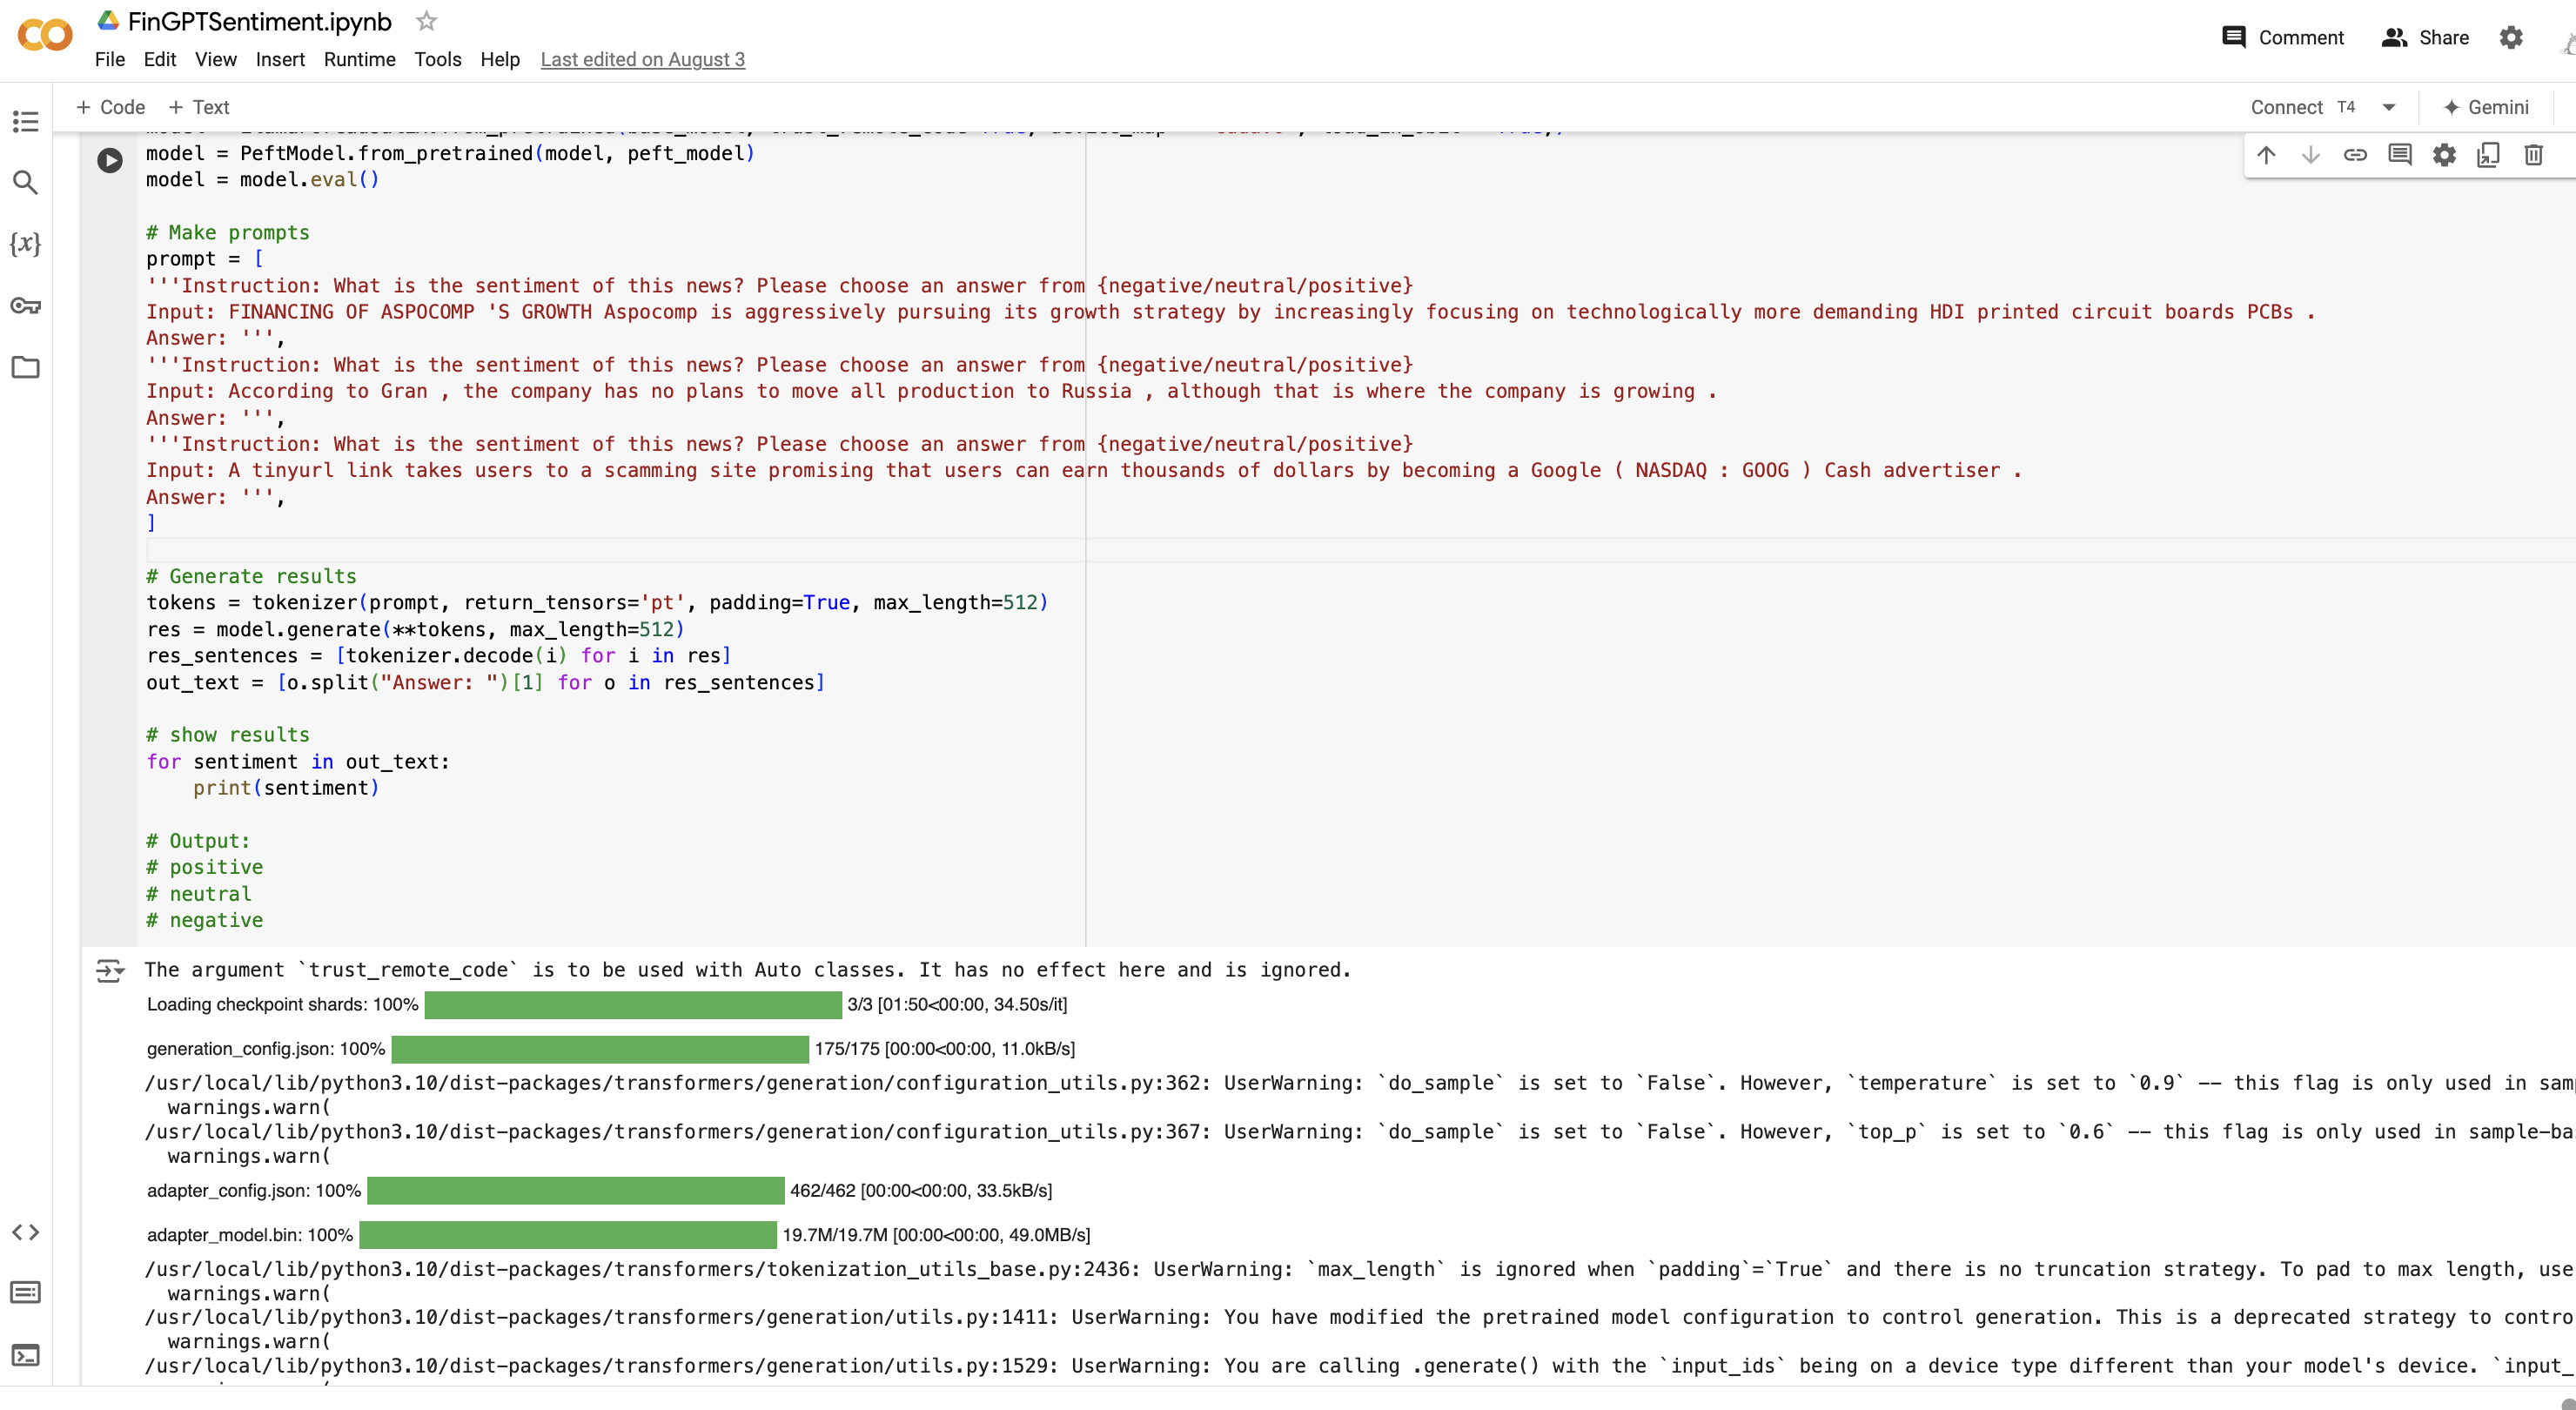This screenshot has height=1410, width=2576.
Task: Toggle cell output view options
Action: tap(110, 970)
